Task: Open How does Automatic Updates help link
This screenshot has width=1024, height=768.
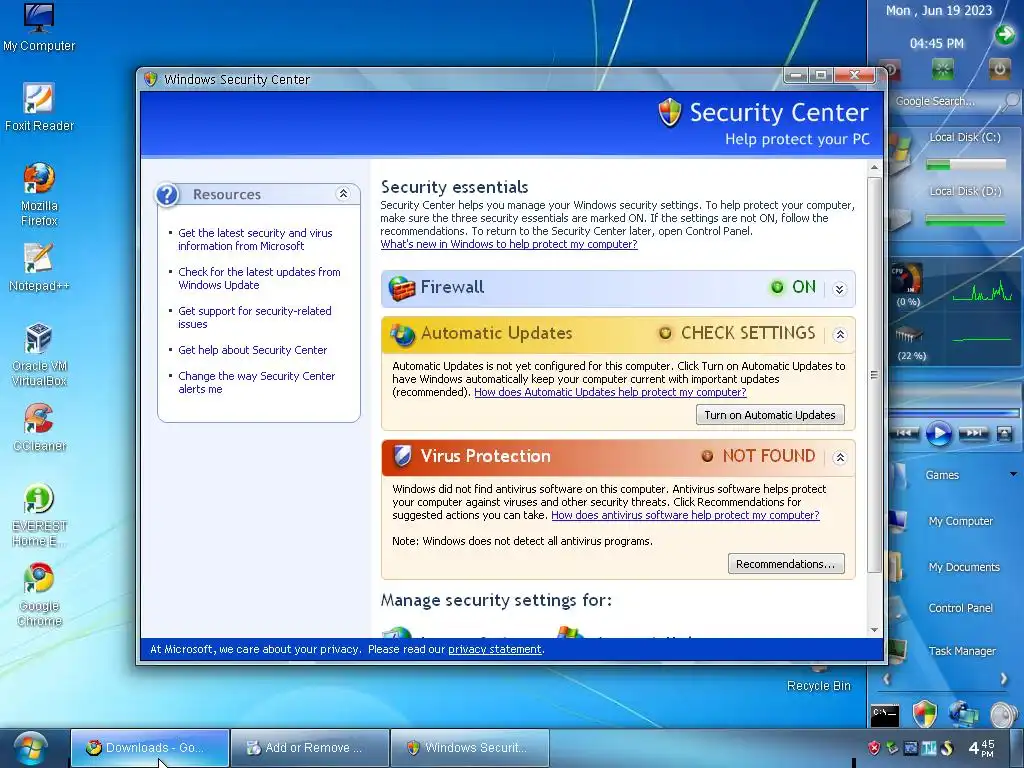Action: [x=610, y=392]
